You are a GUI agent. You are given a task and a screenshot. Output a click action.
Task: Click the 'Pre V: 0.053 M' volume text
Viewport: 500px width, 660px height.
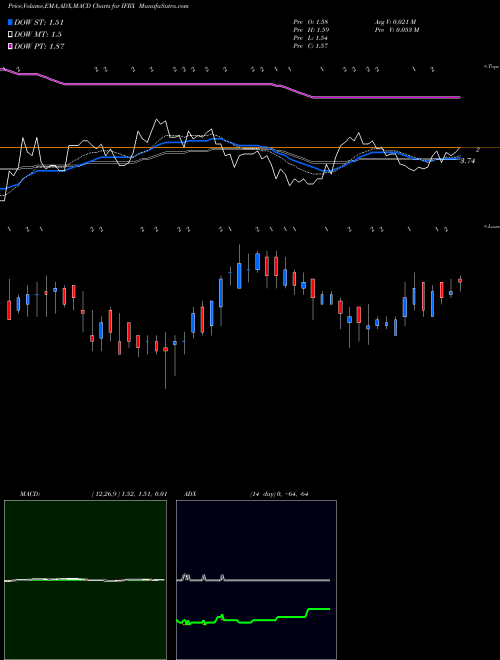396,30
